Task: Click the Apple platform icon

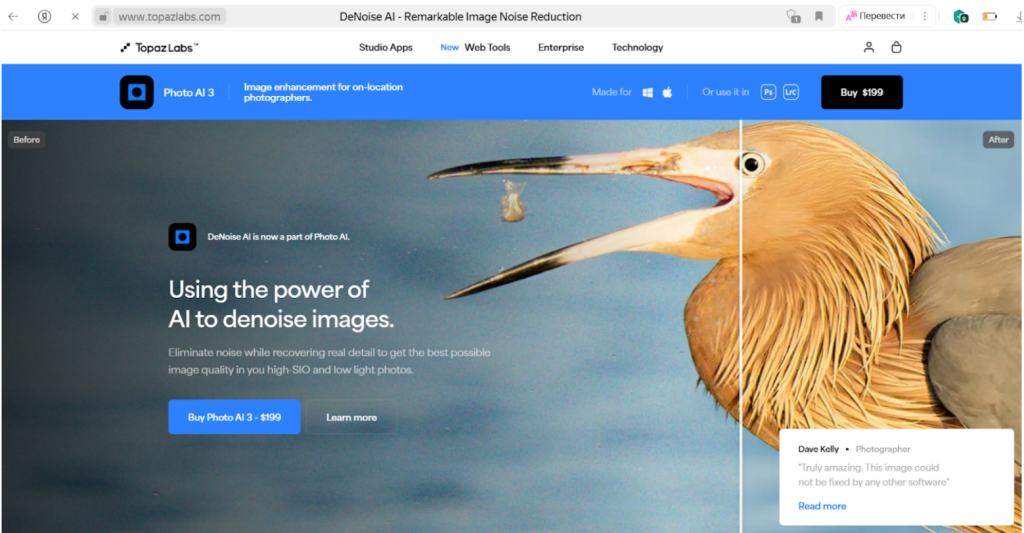Action: click(667, 92)
